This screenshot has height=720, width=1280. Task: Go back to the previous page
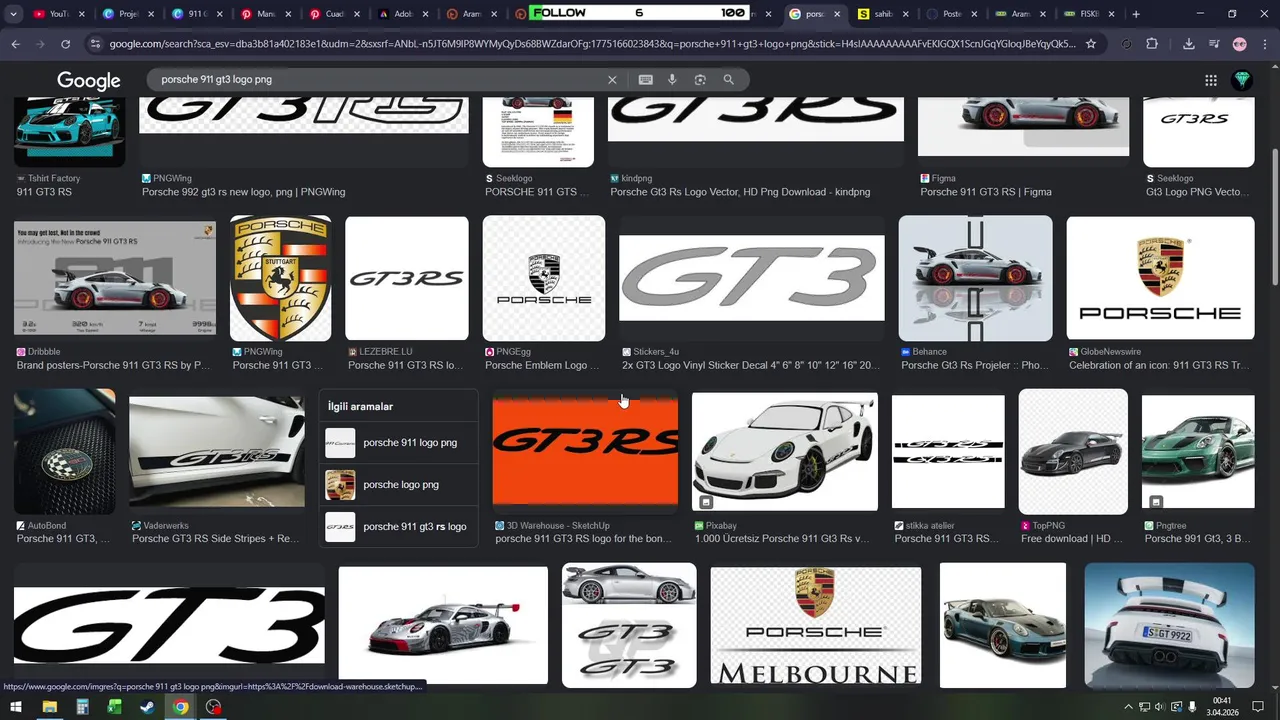click(x=15, y=44)
